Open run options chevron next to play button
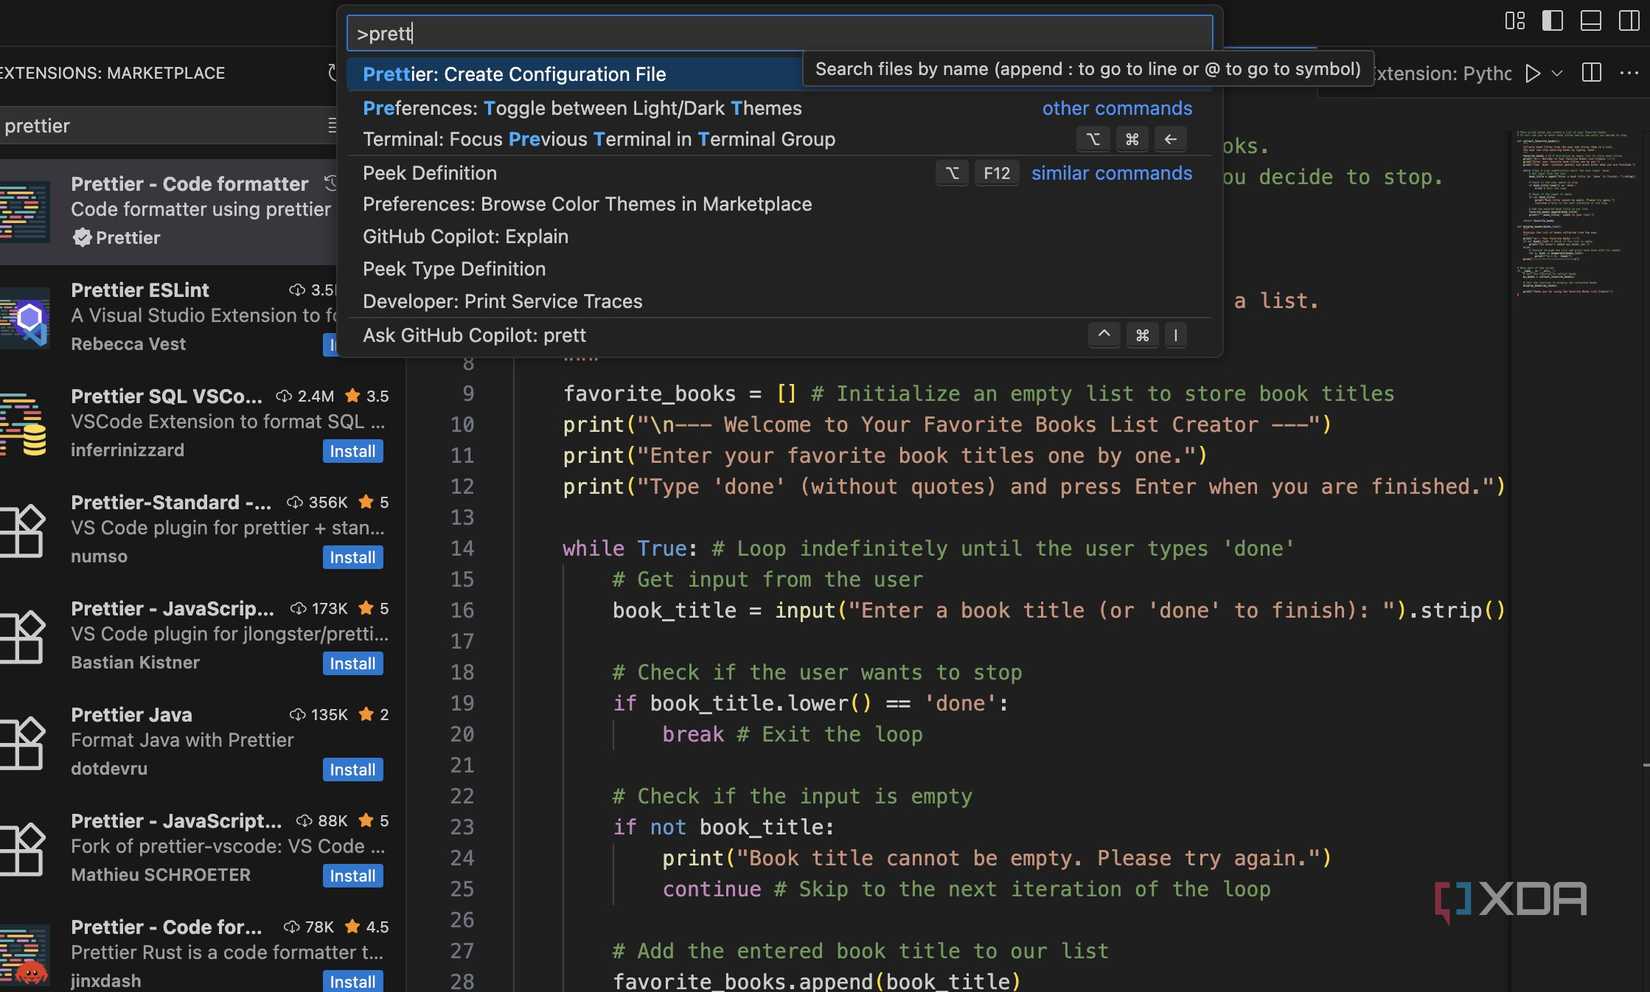 click(x=1556, y=72)
